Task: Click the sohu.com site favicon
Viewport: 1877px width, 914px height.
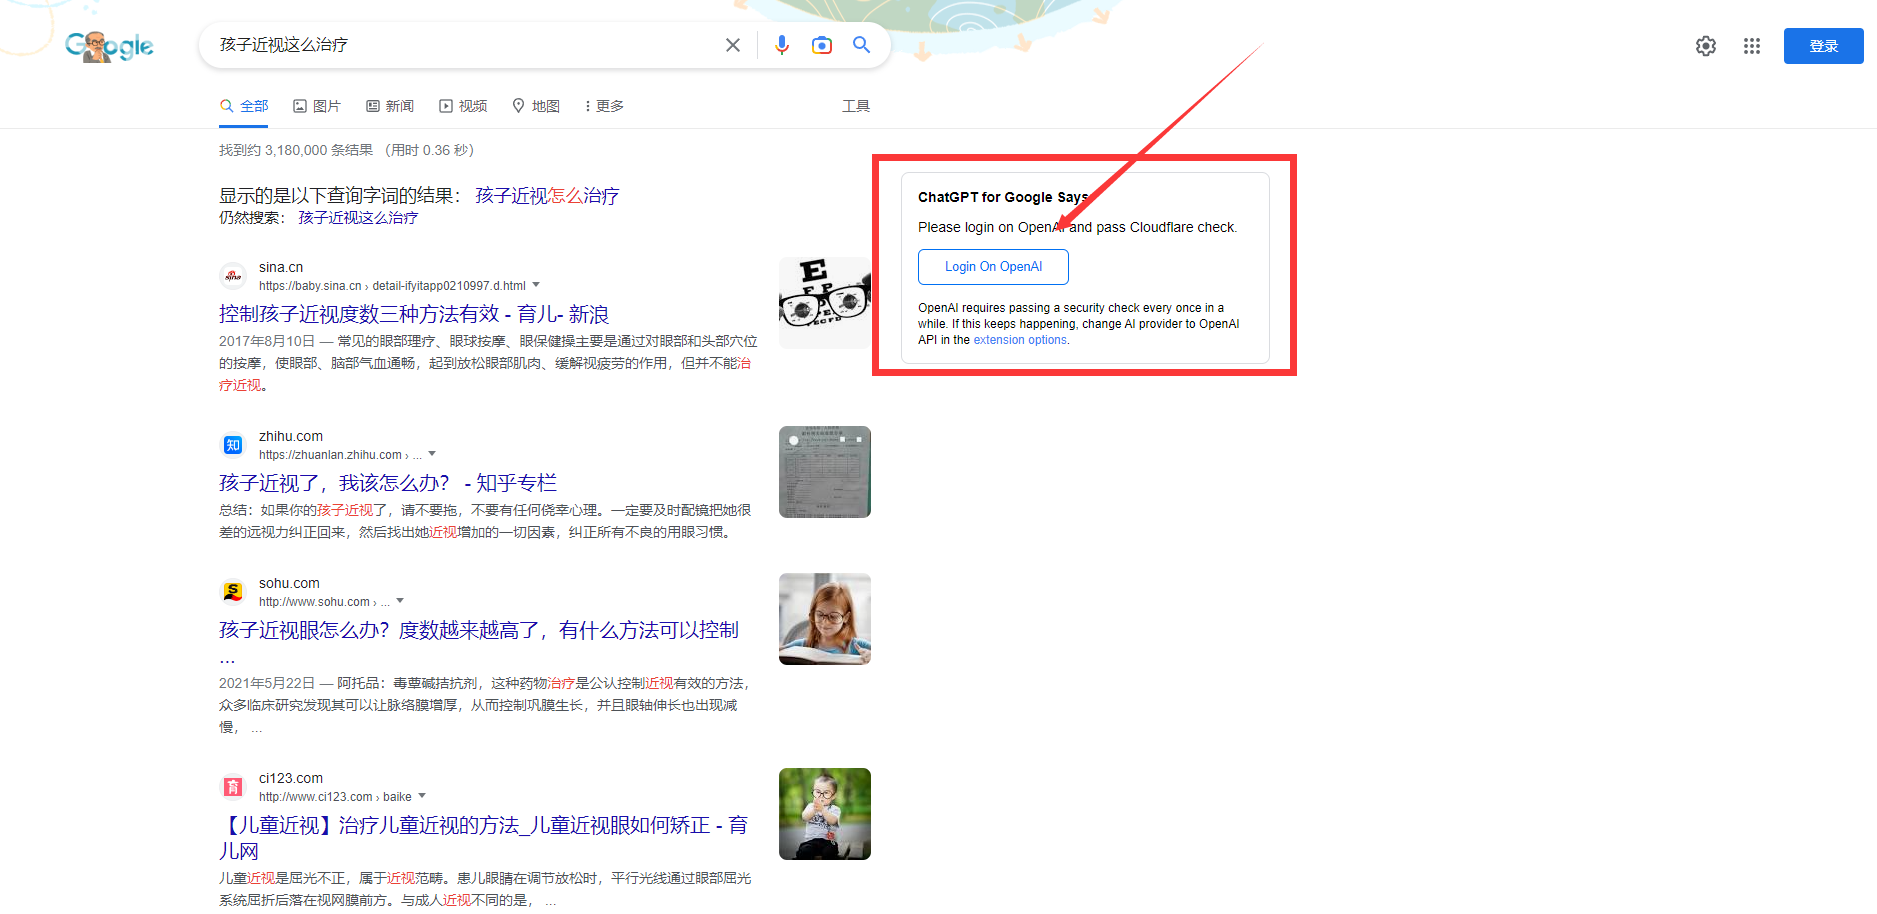Action: point(233,592)
